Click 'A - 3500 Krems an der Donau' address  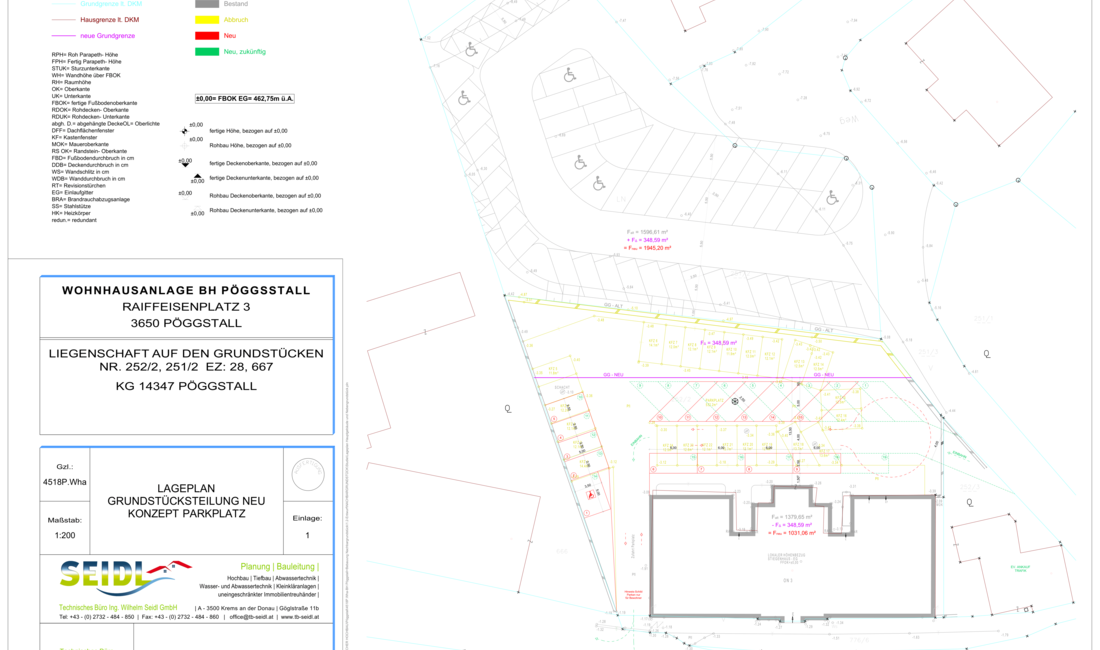tap(234, 608)
